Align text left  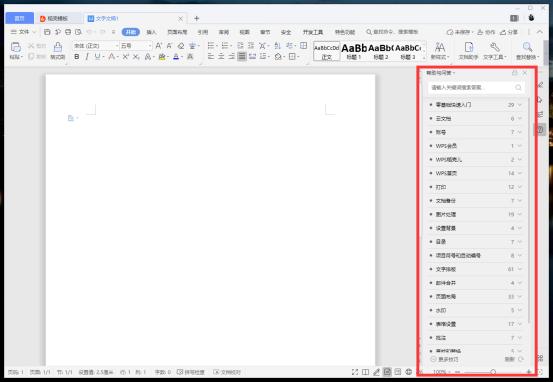211,56
